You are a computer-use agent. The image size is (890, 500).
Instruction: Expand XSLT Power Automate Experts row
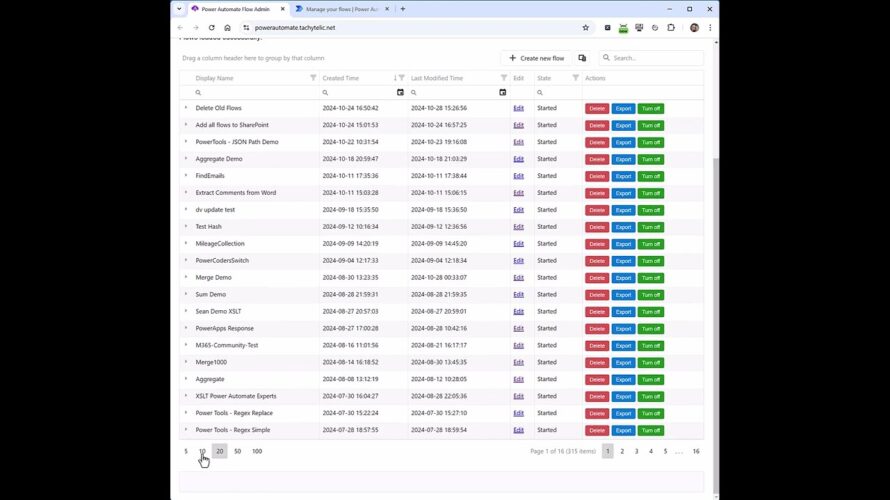pos(186,396)
